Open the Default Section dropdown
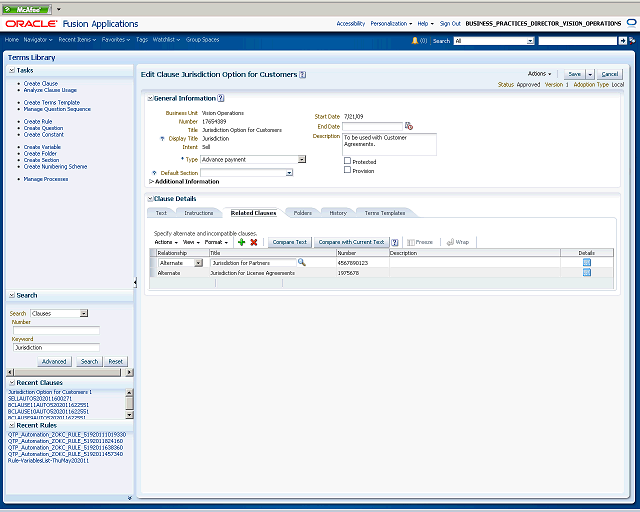 tap(289, 173)
